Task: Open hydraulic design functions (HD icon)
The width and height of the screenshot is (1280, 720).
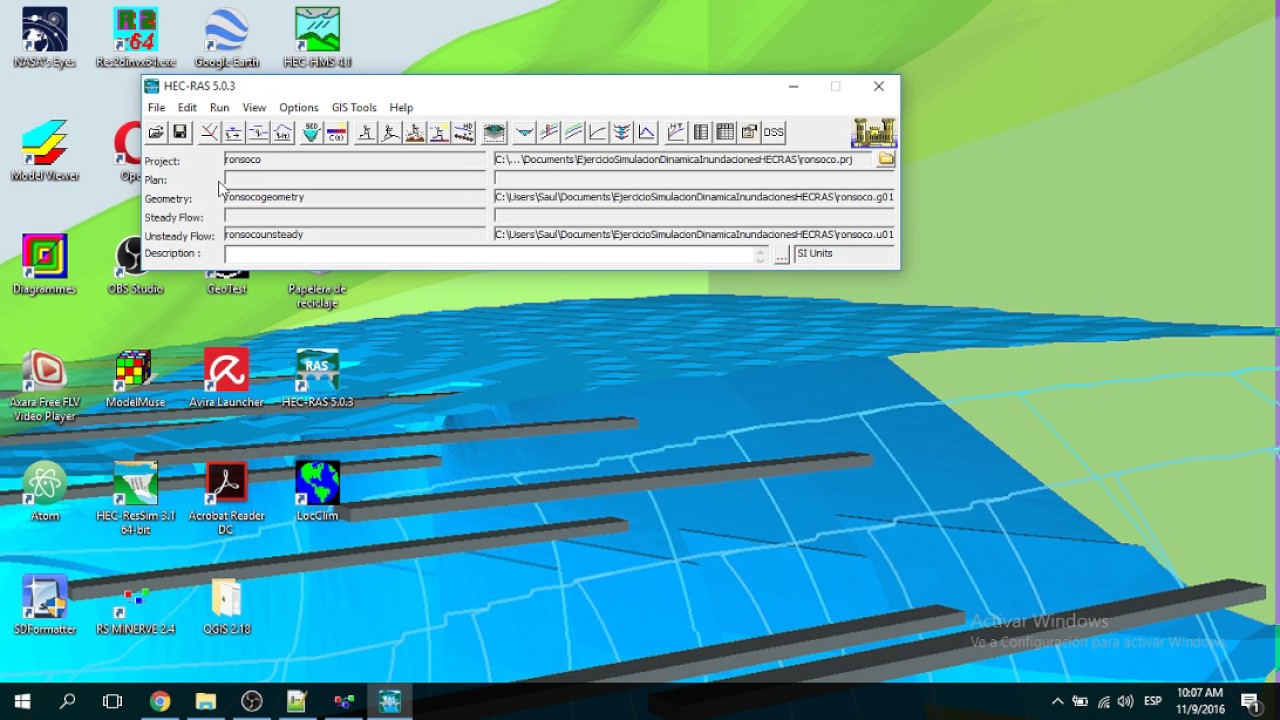Action: pos(464,132)
